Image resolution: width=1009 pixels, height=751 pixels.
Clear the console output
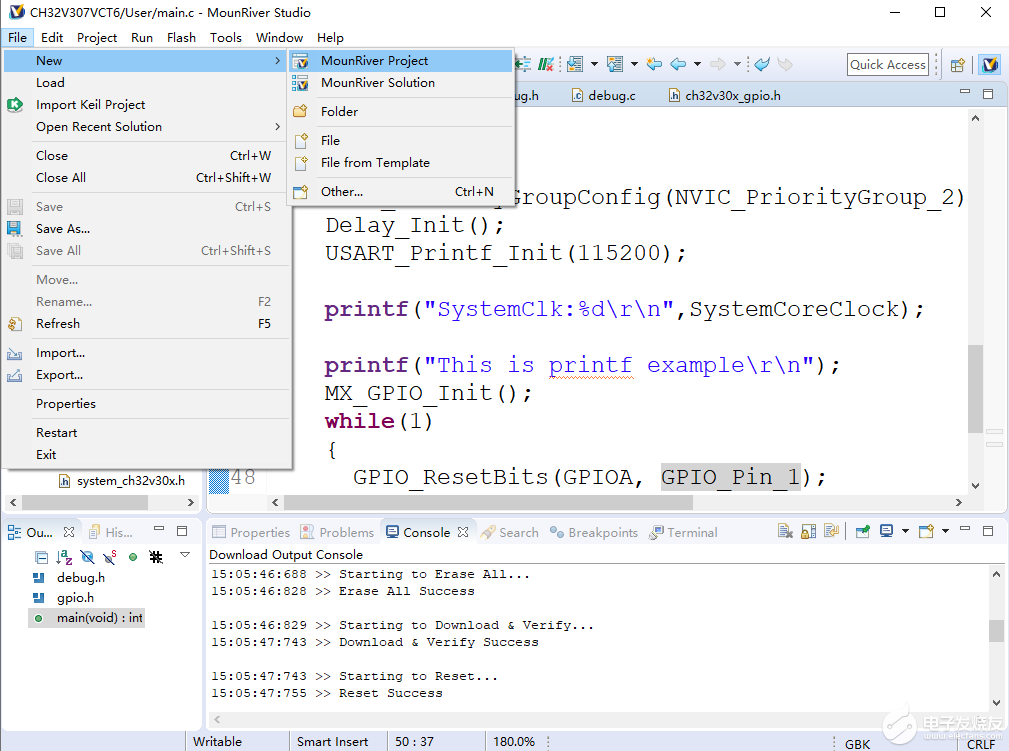tap(785, 531)
